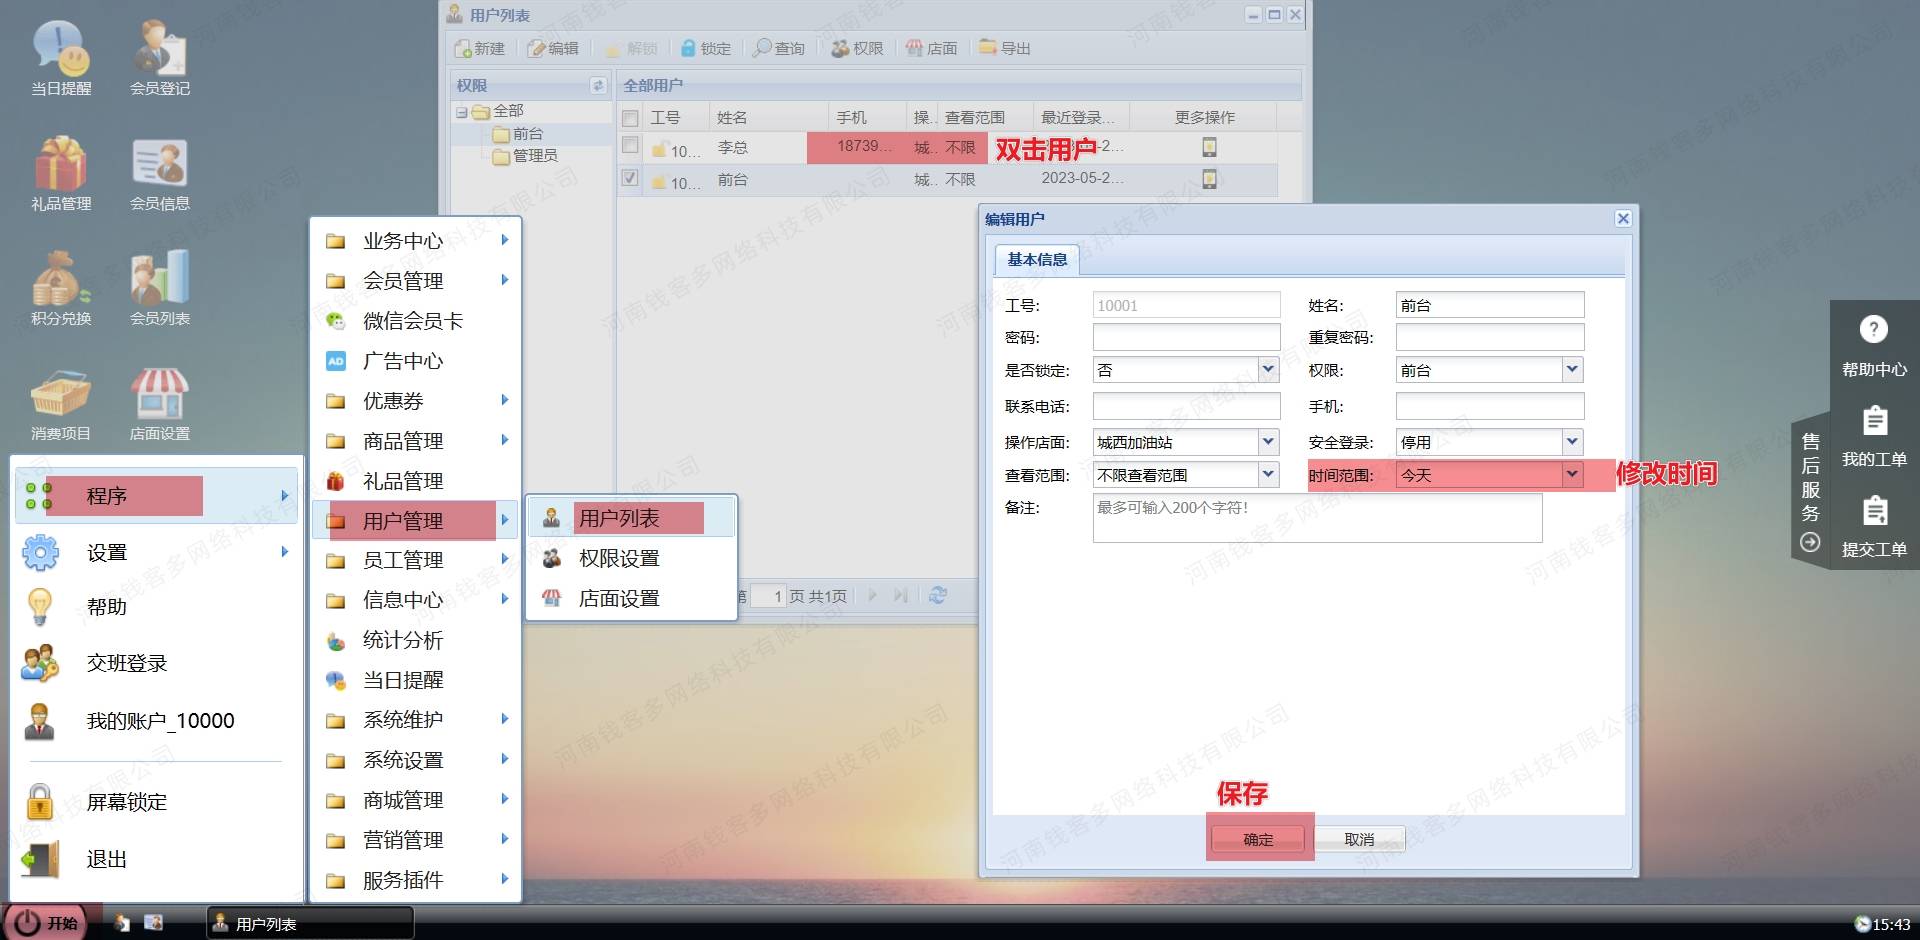The height and width of the screenshot is (940, 1920).
Task: Open the 操作店面 dropdown
Action: click(1268, 442)
